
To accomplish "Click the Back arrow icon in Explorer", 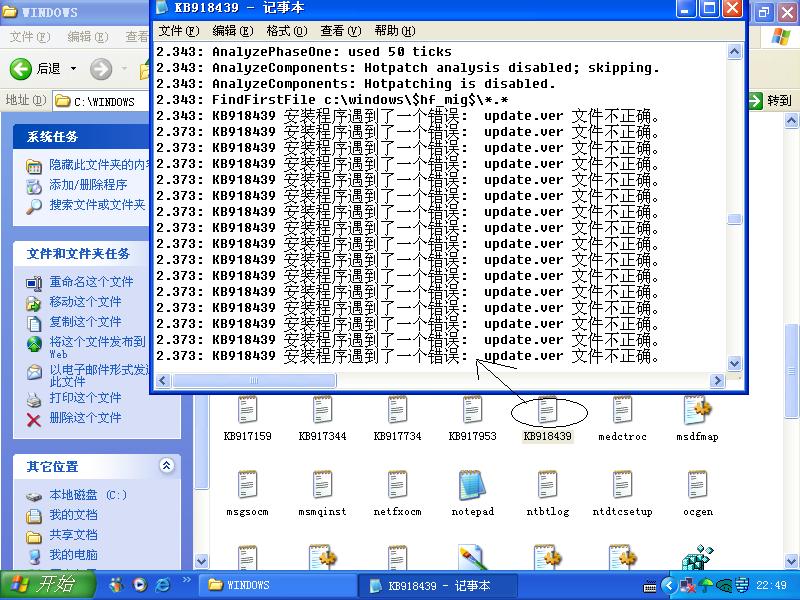I will [20, 68].
